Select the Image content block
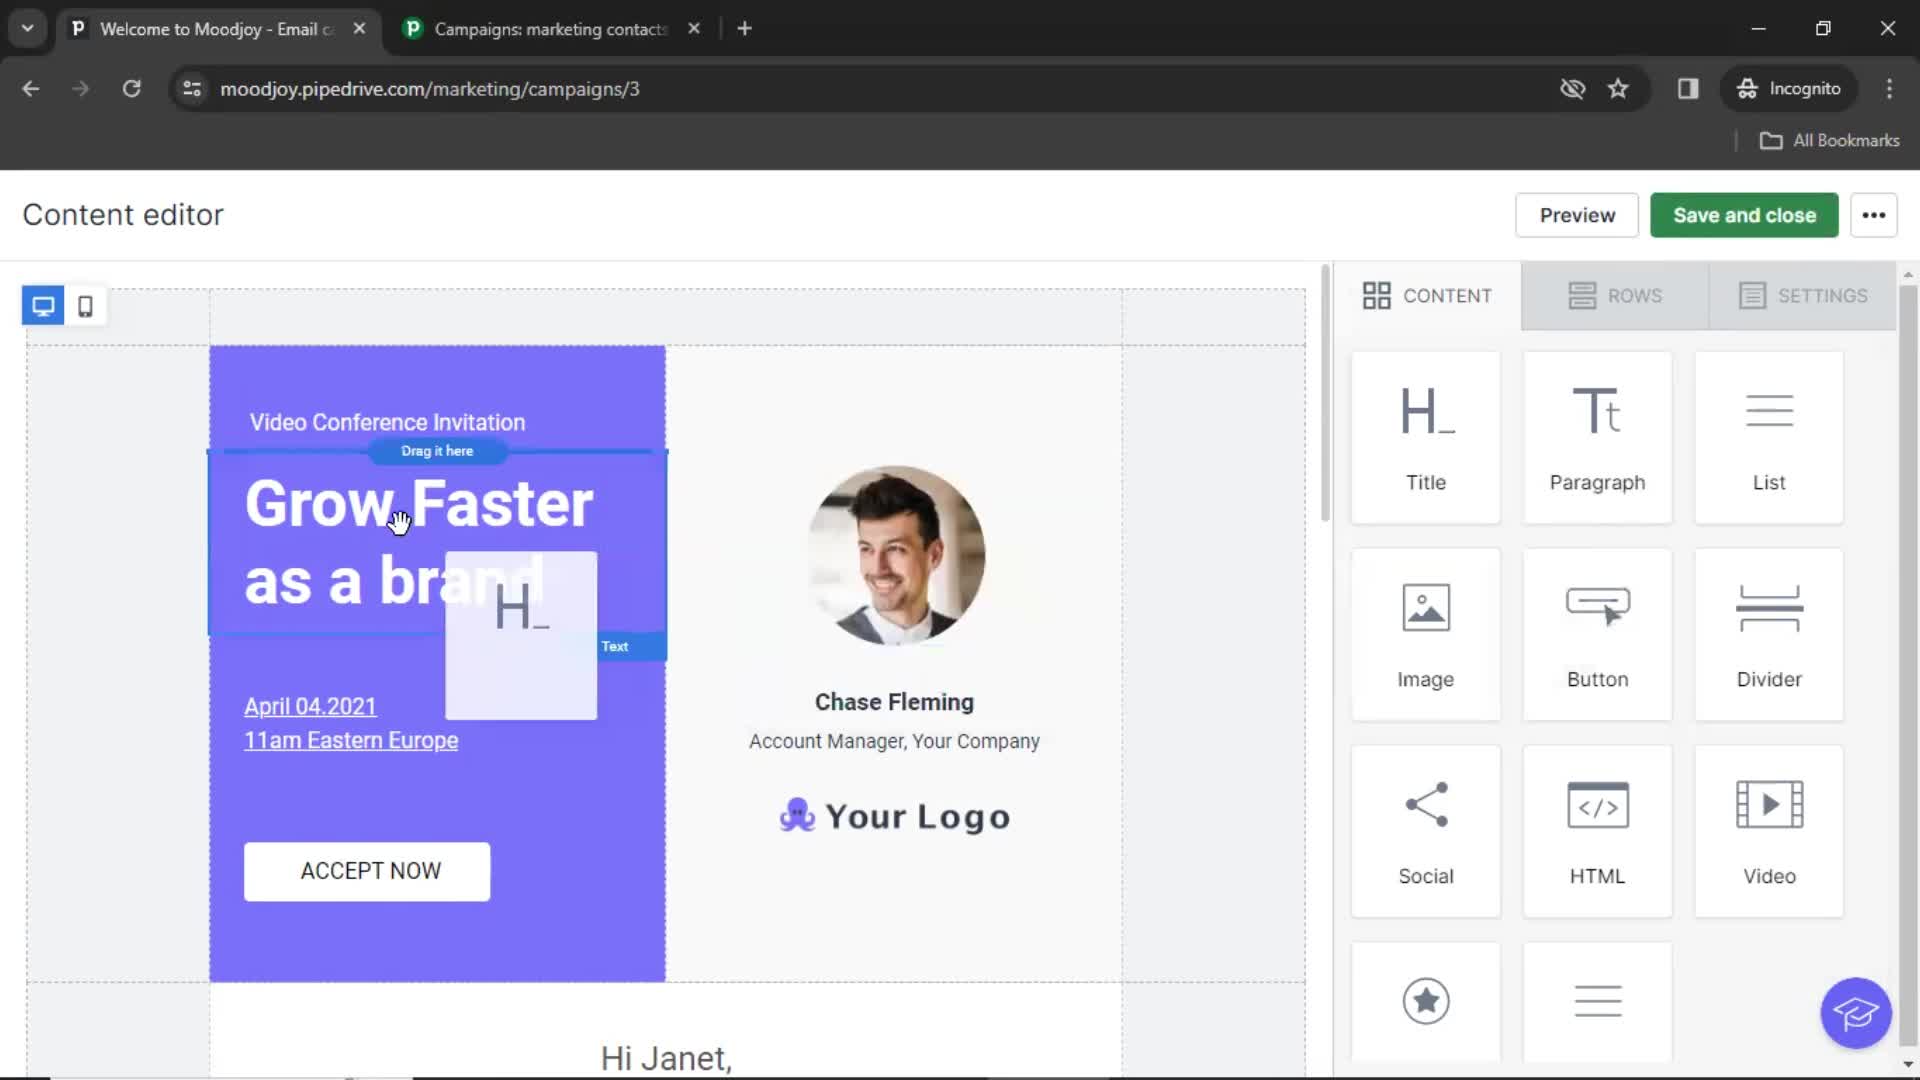This screenshot has width=1920, height=1080. tap(1425, 634)
